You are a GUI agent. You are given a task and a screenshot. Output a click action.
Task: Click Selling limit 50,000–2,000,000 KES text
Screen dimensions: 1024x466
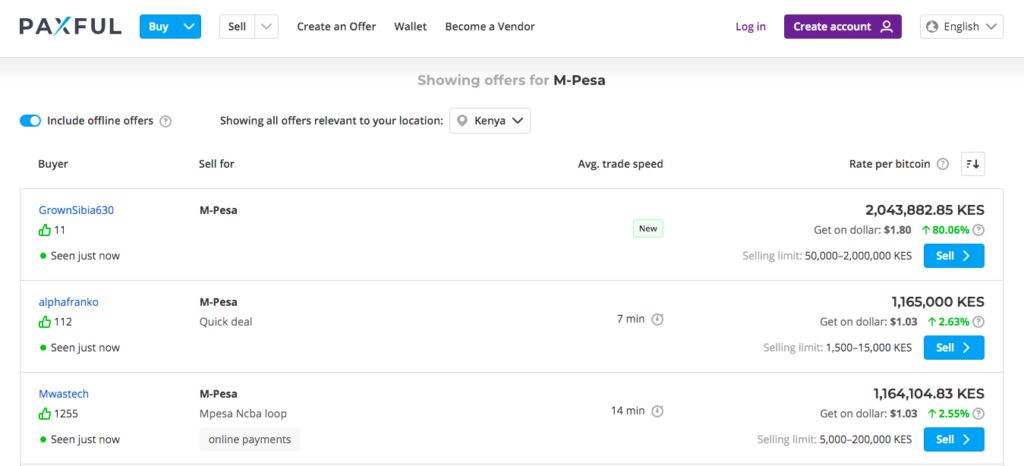[827, 256]
